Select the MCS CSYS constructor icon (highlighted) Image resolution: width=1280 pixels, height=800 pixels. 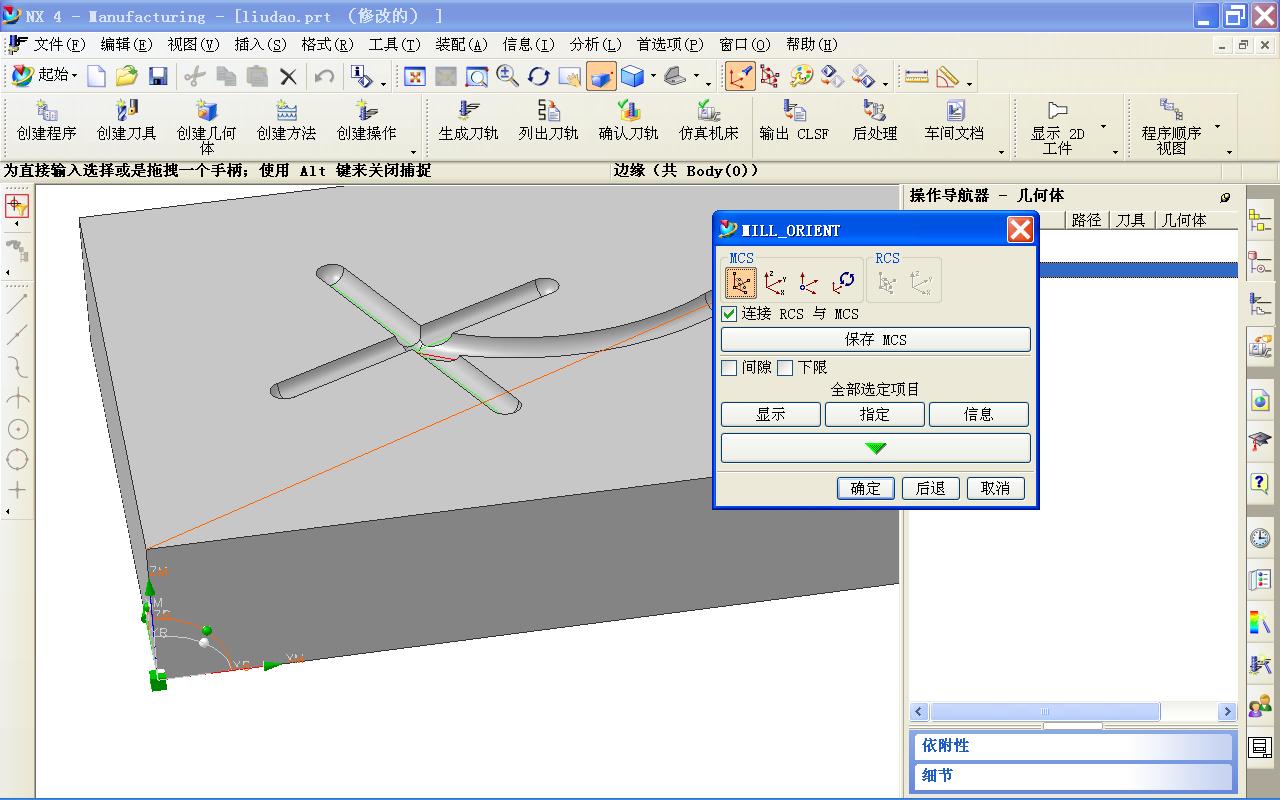[740, 283]
